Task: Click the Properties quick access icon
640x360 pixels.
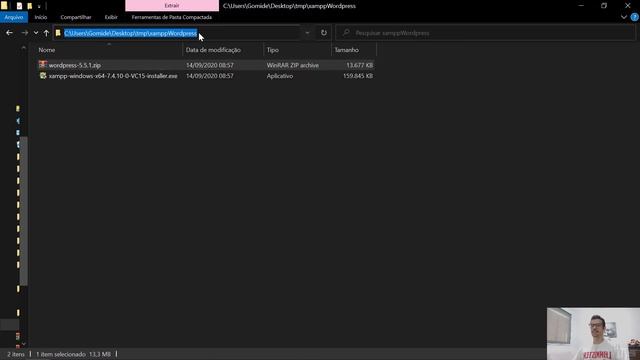Action: click(19, 6)
